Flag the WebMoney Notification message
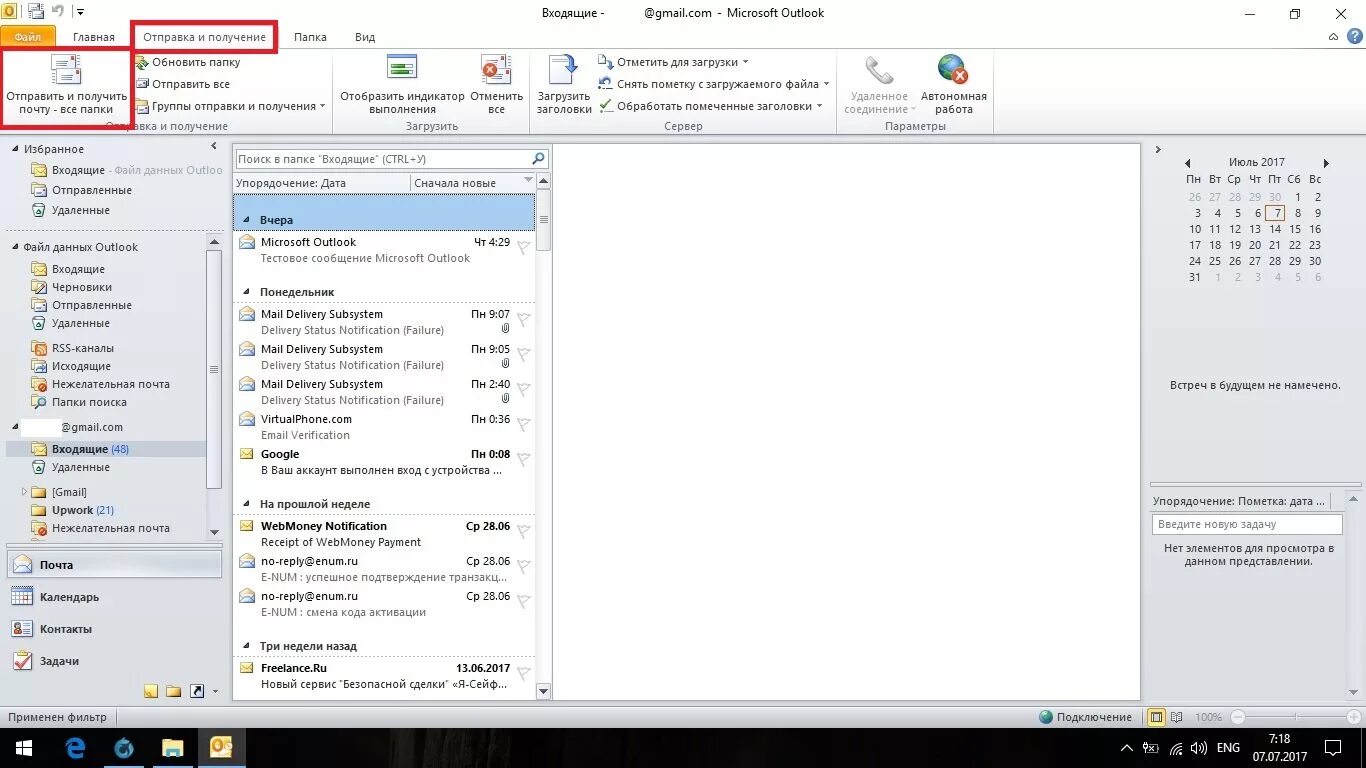 (523, 532)
